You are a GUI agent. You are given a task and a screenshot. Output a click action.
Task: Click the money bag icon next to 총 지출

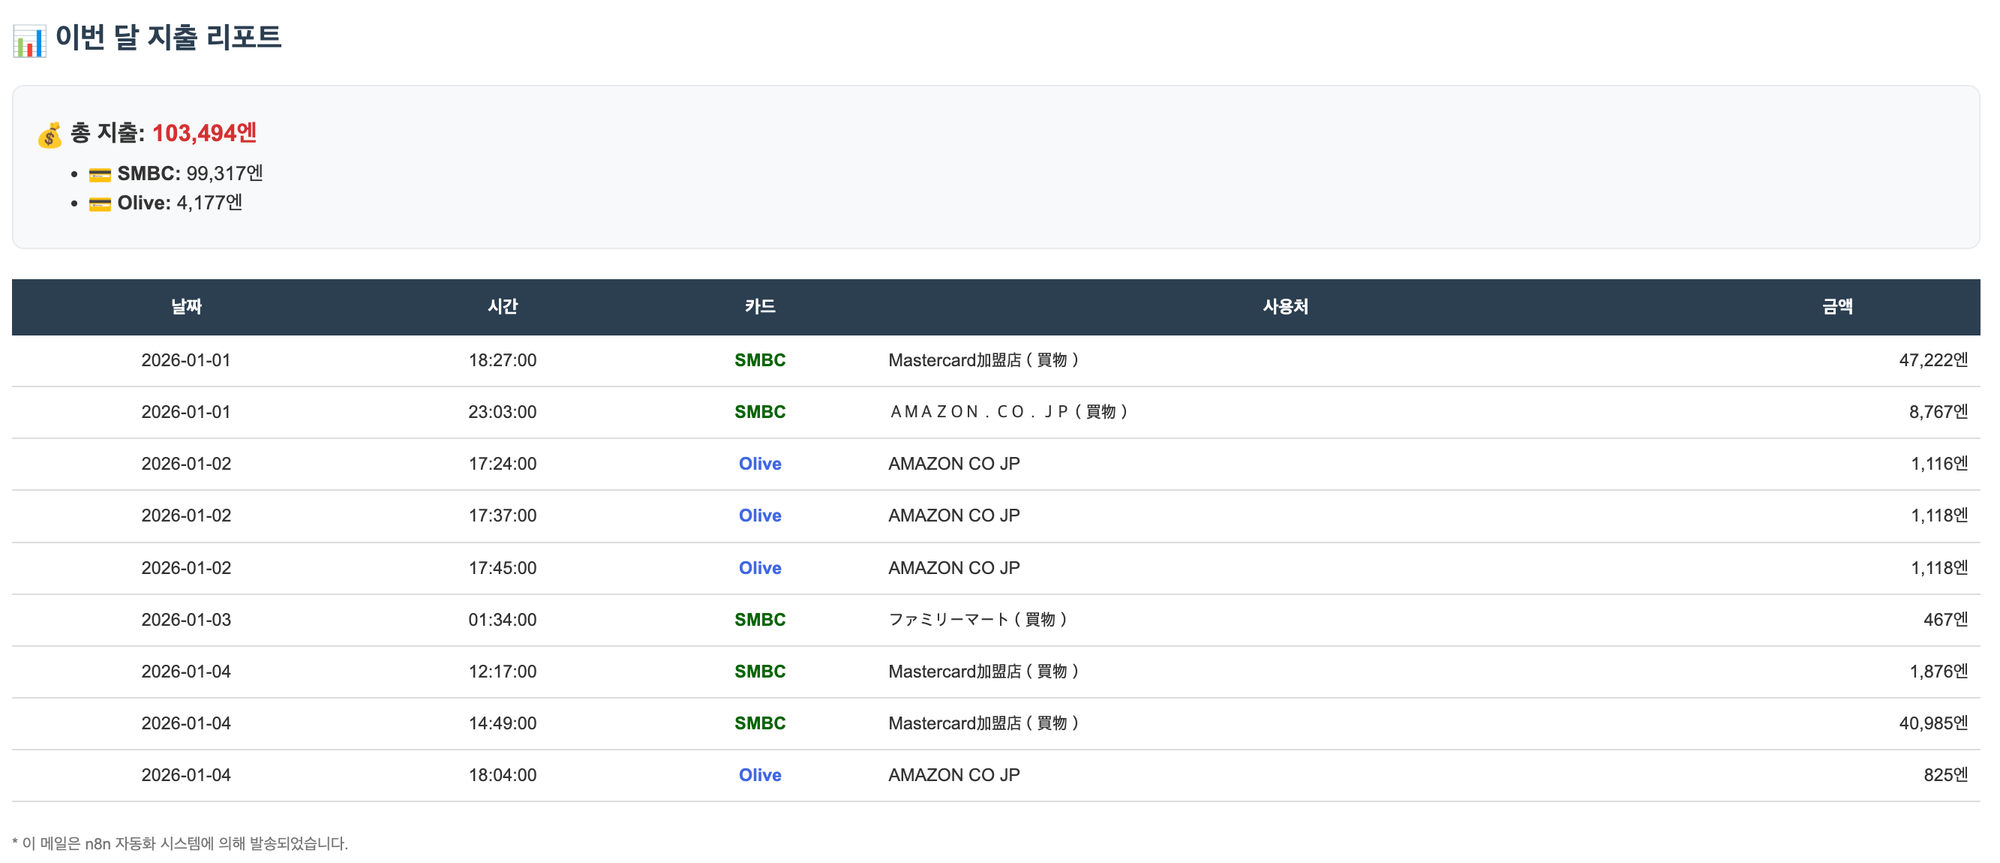coord(49,135)
